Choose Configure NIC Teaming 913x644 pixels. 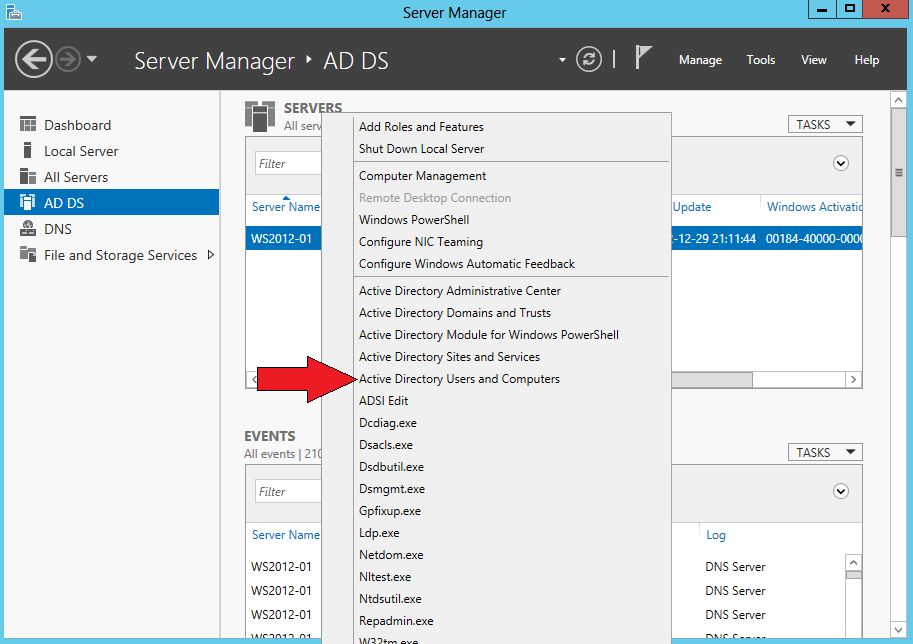(420, 242)
